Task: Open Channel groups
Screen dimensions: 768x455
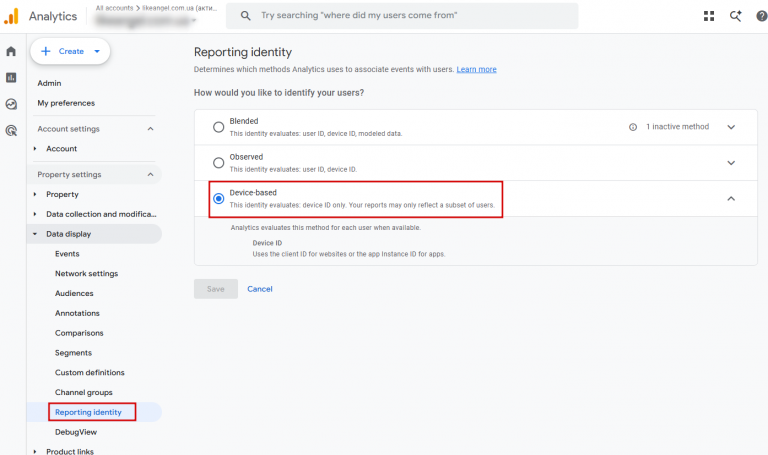Action: (x=84, y=392)
